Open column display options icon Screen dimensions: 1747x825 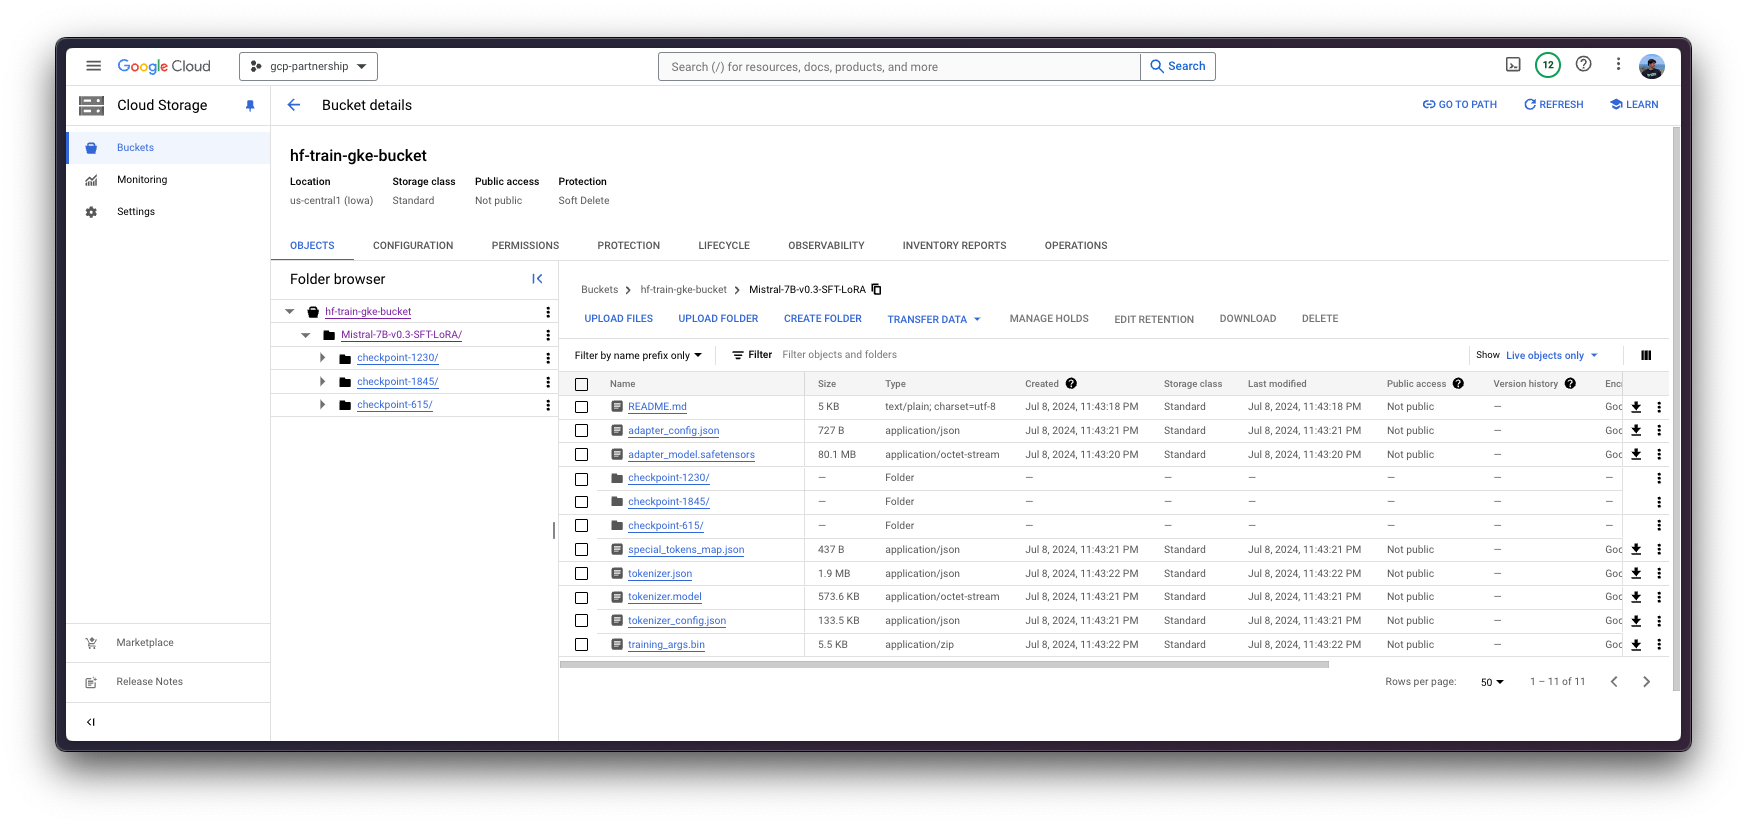1646,355
